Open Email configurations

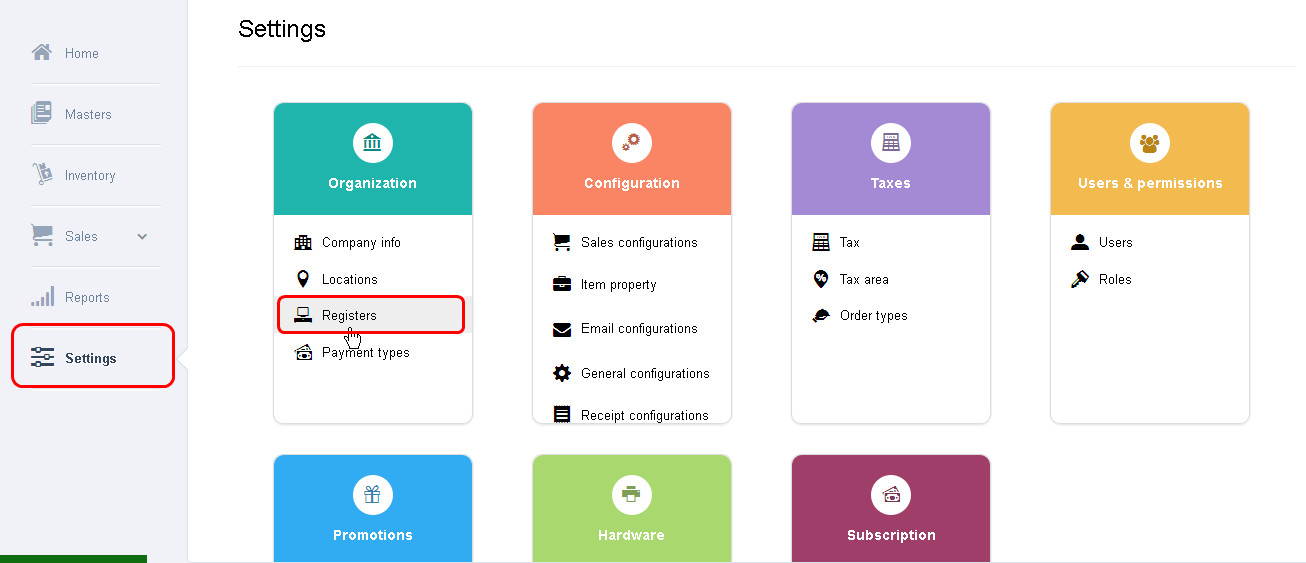(x=639, y=329)
